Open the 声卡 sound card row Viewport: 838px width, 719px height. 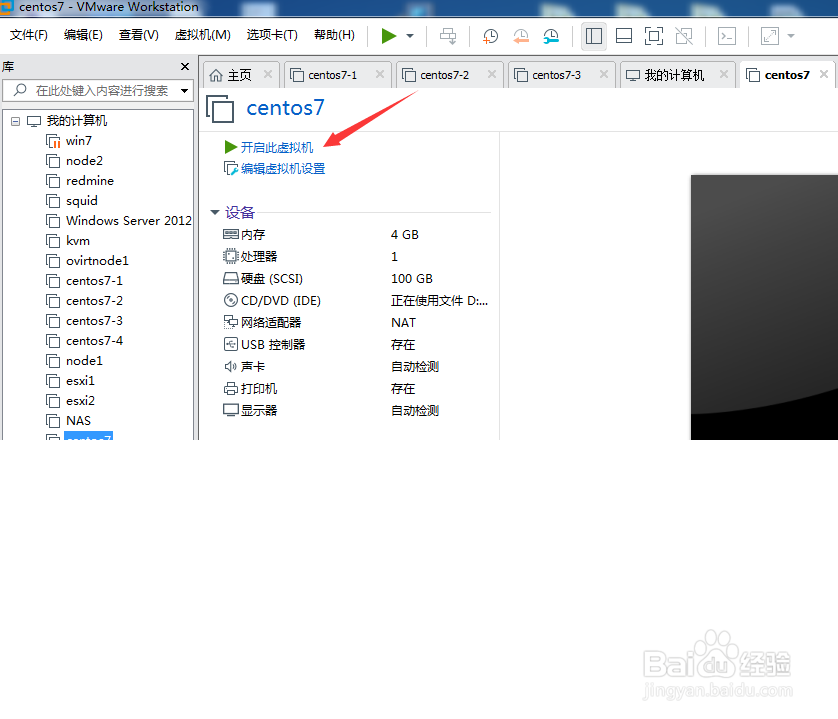coord(355,366)
